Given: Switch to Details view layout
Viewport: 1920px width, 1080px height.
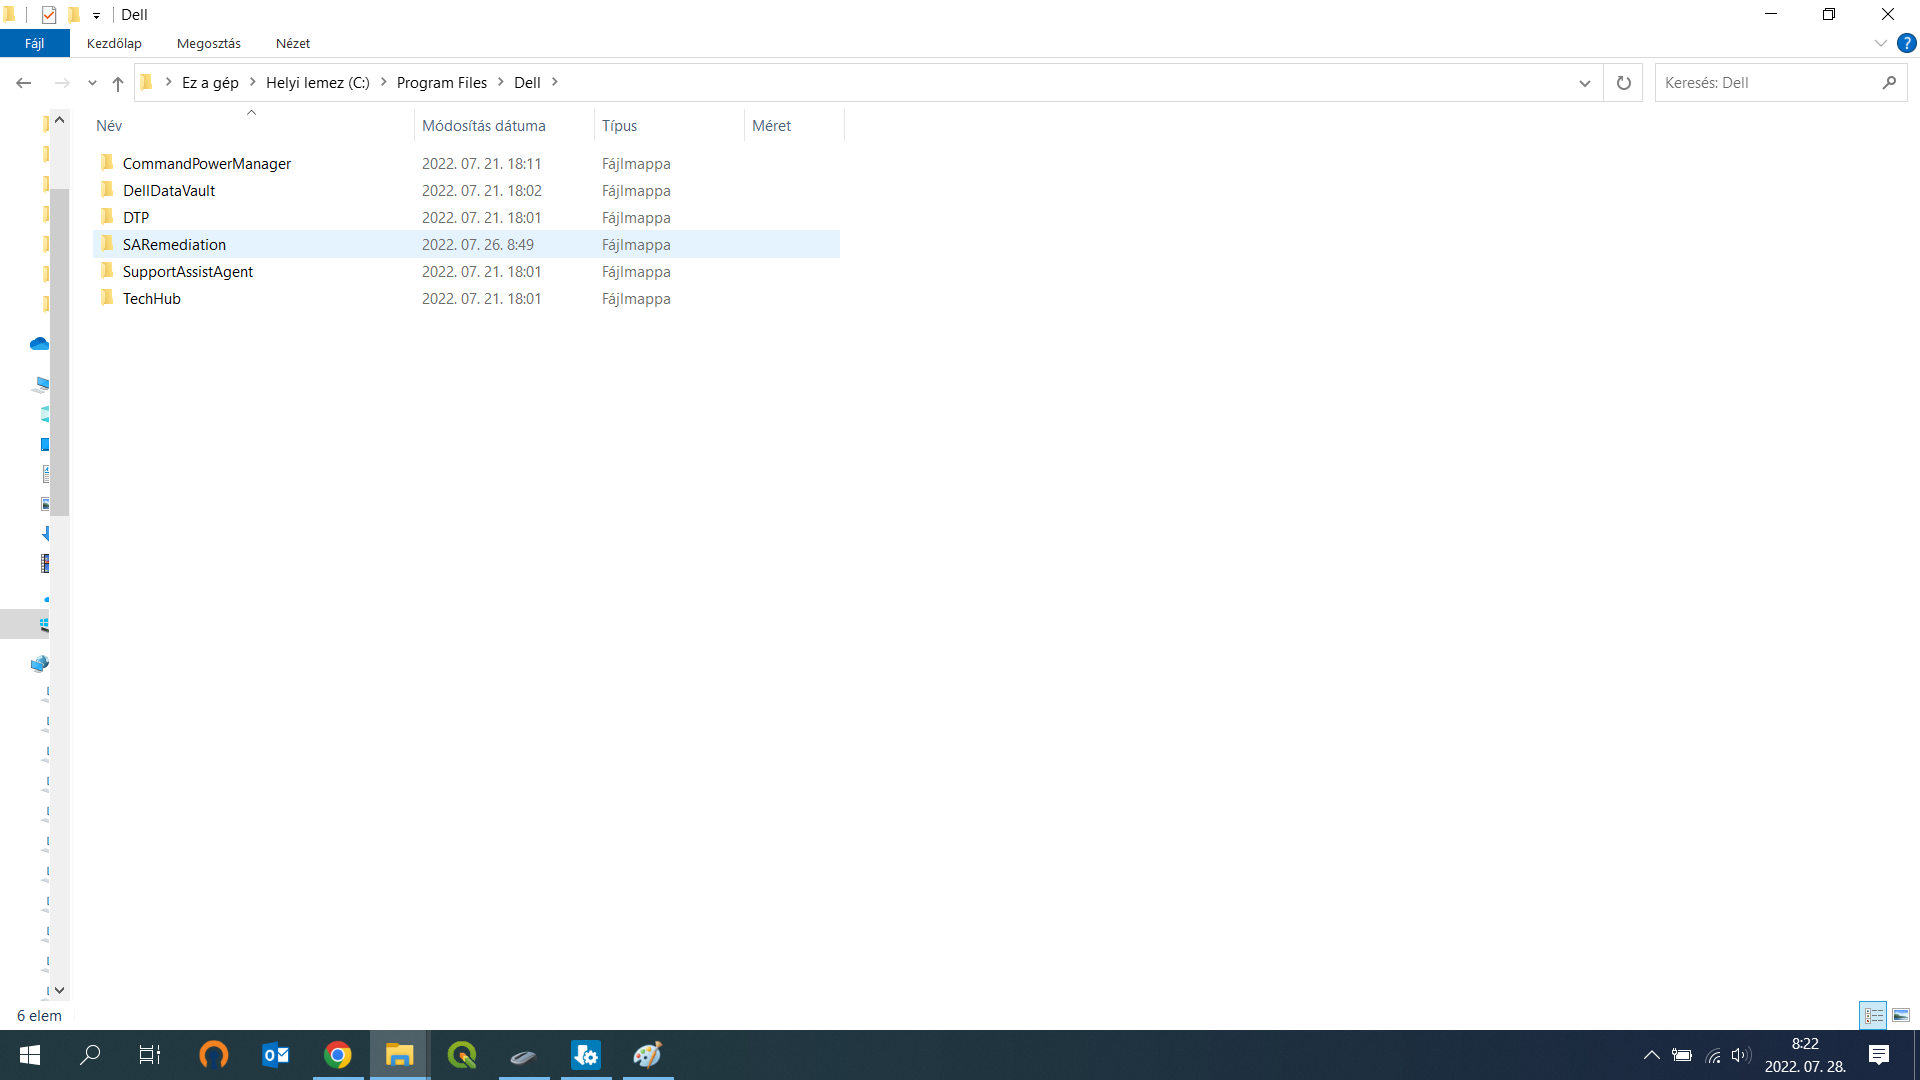Looking at the screenshot, I should point(1873,1015).
